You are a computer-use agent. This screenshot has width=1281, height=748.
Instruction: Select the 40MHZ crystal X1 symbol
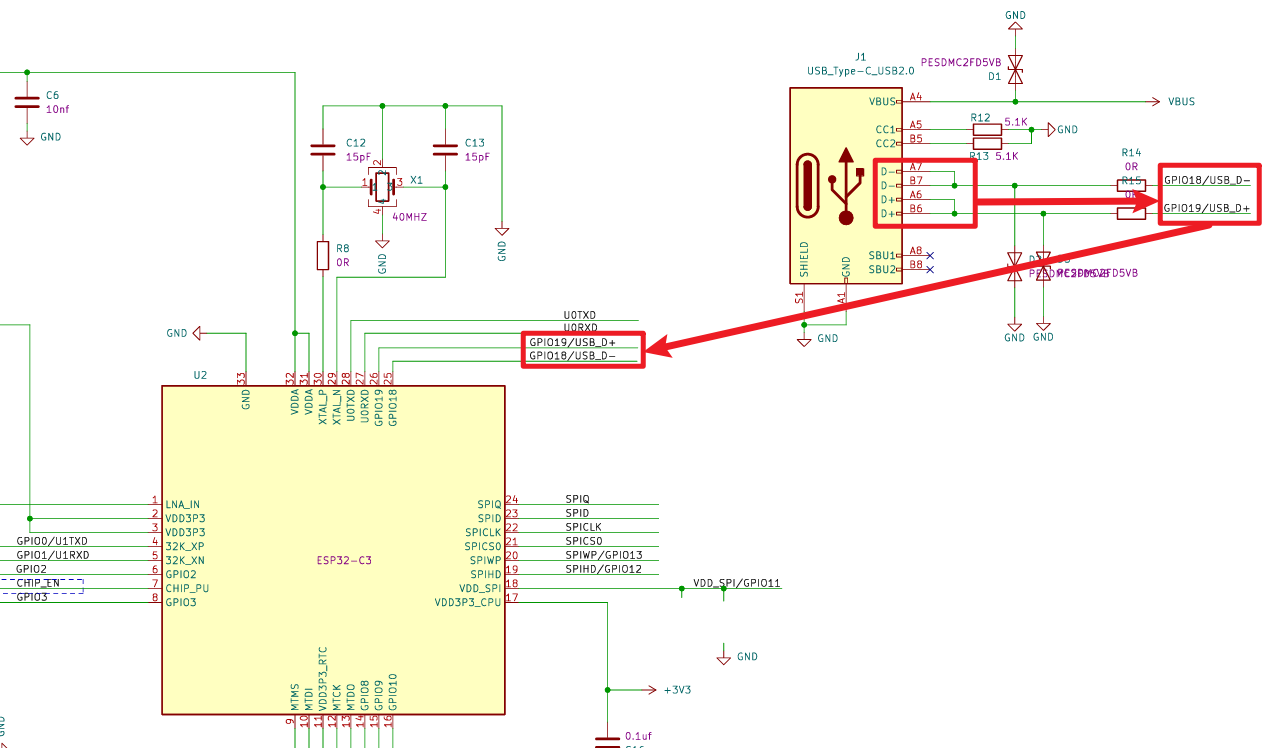click(x=381, y=185)
